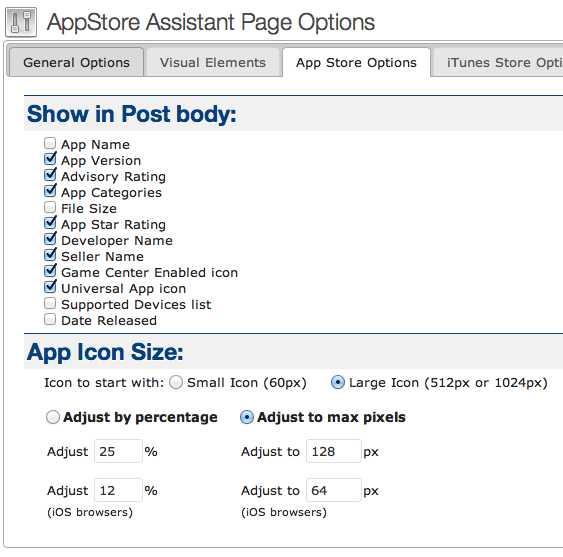Open the iTunes Store Options tab
Screen dimensions: 563x557
(x=498, y=62)
